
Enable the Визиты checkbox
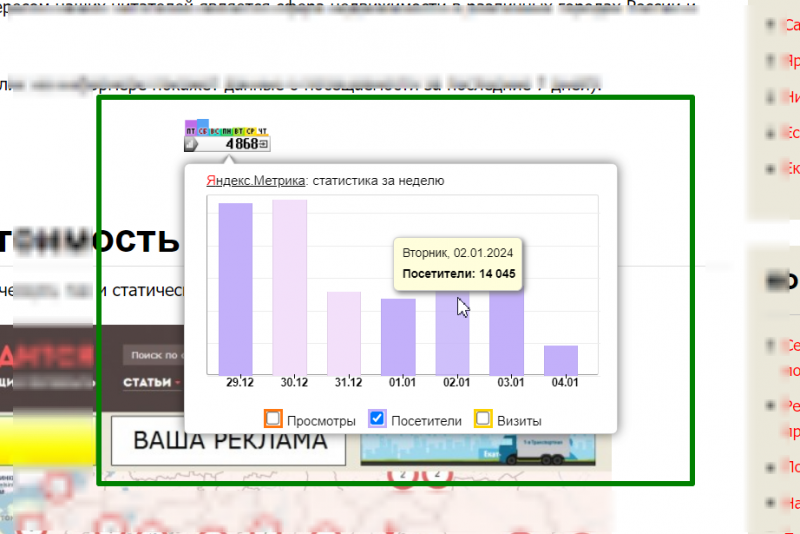tap(483, 419)
